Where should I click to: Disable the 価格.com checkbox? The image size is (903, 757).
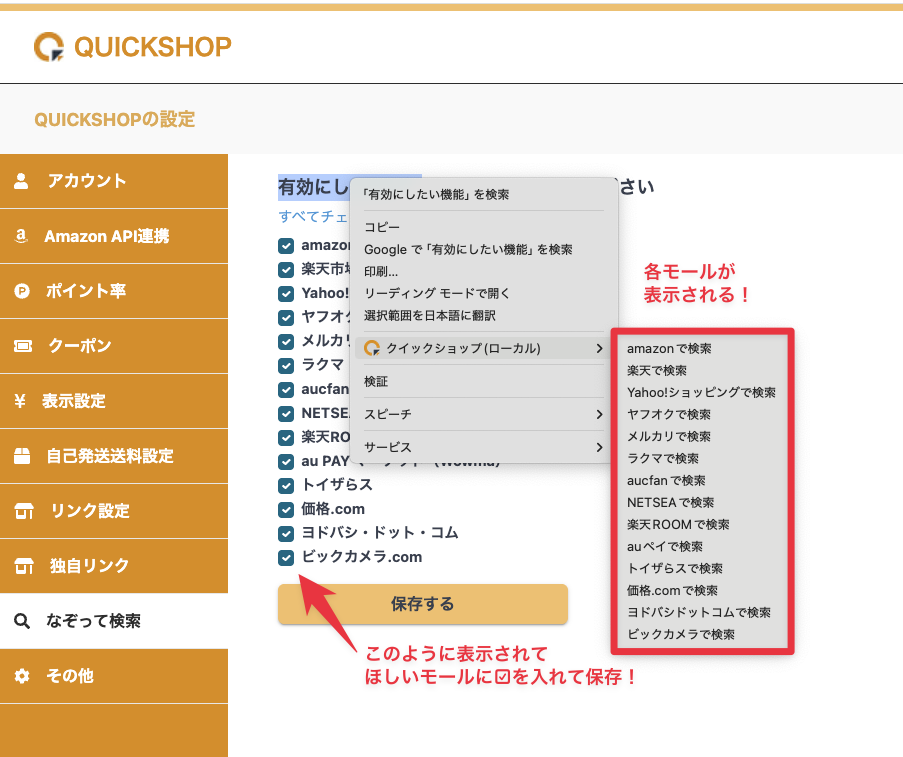(x=286, y=509)
